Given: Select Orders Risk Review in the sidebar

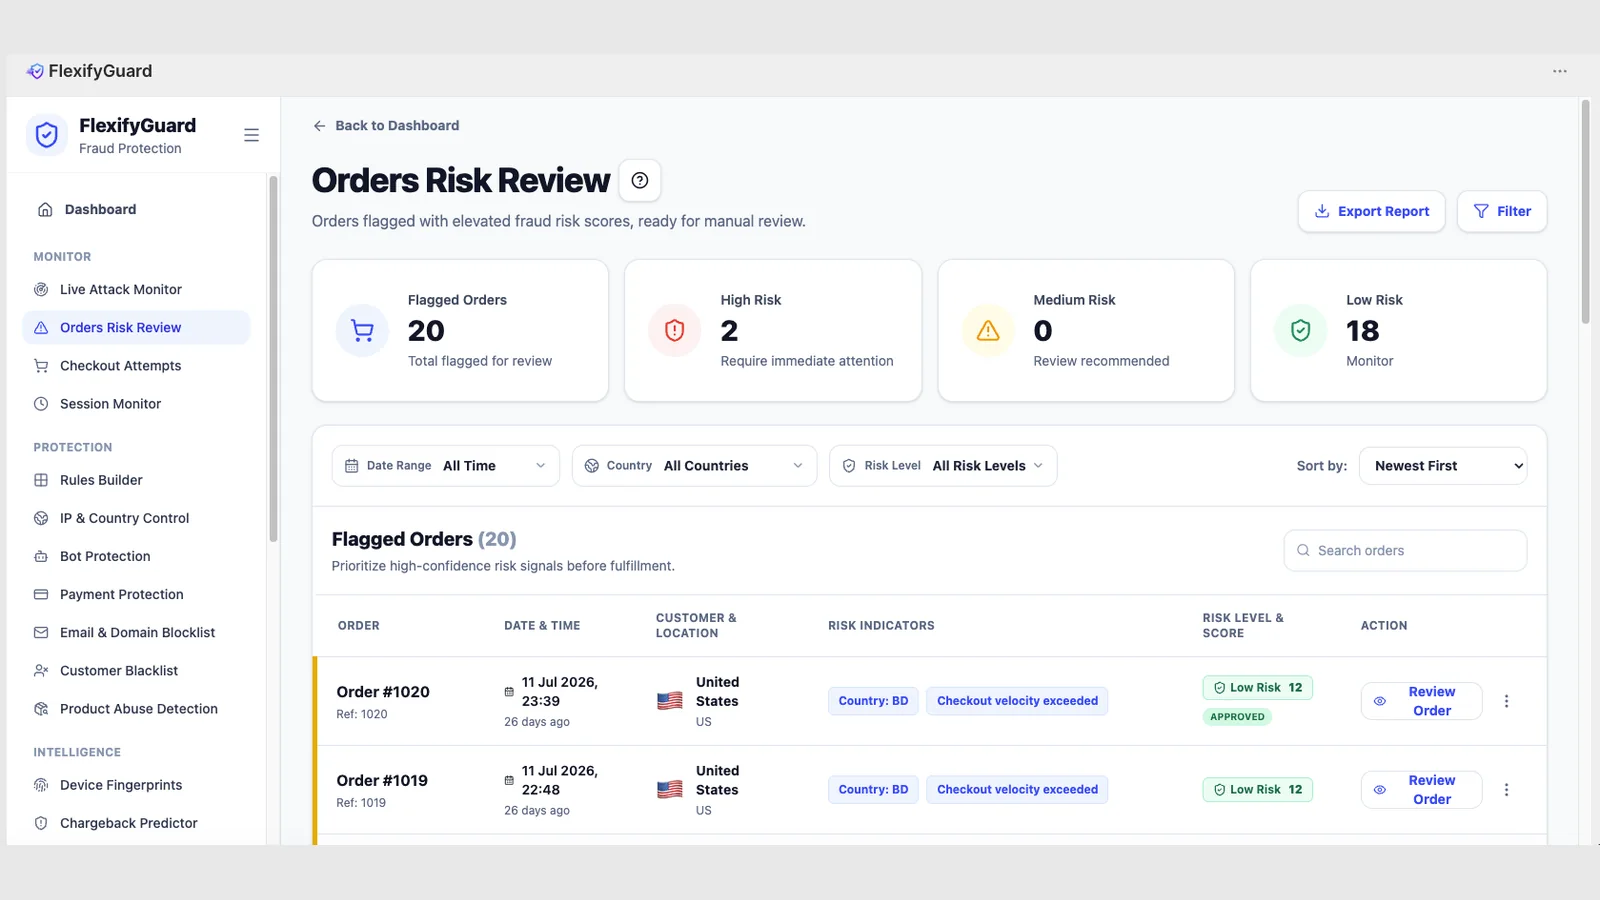Looking at the screenshot, I should point(136,328).
